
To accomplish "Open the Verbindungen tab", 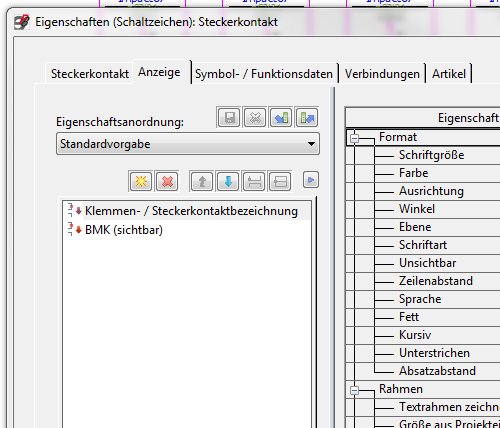I will [382, 74].
